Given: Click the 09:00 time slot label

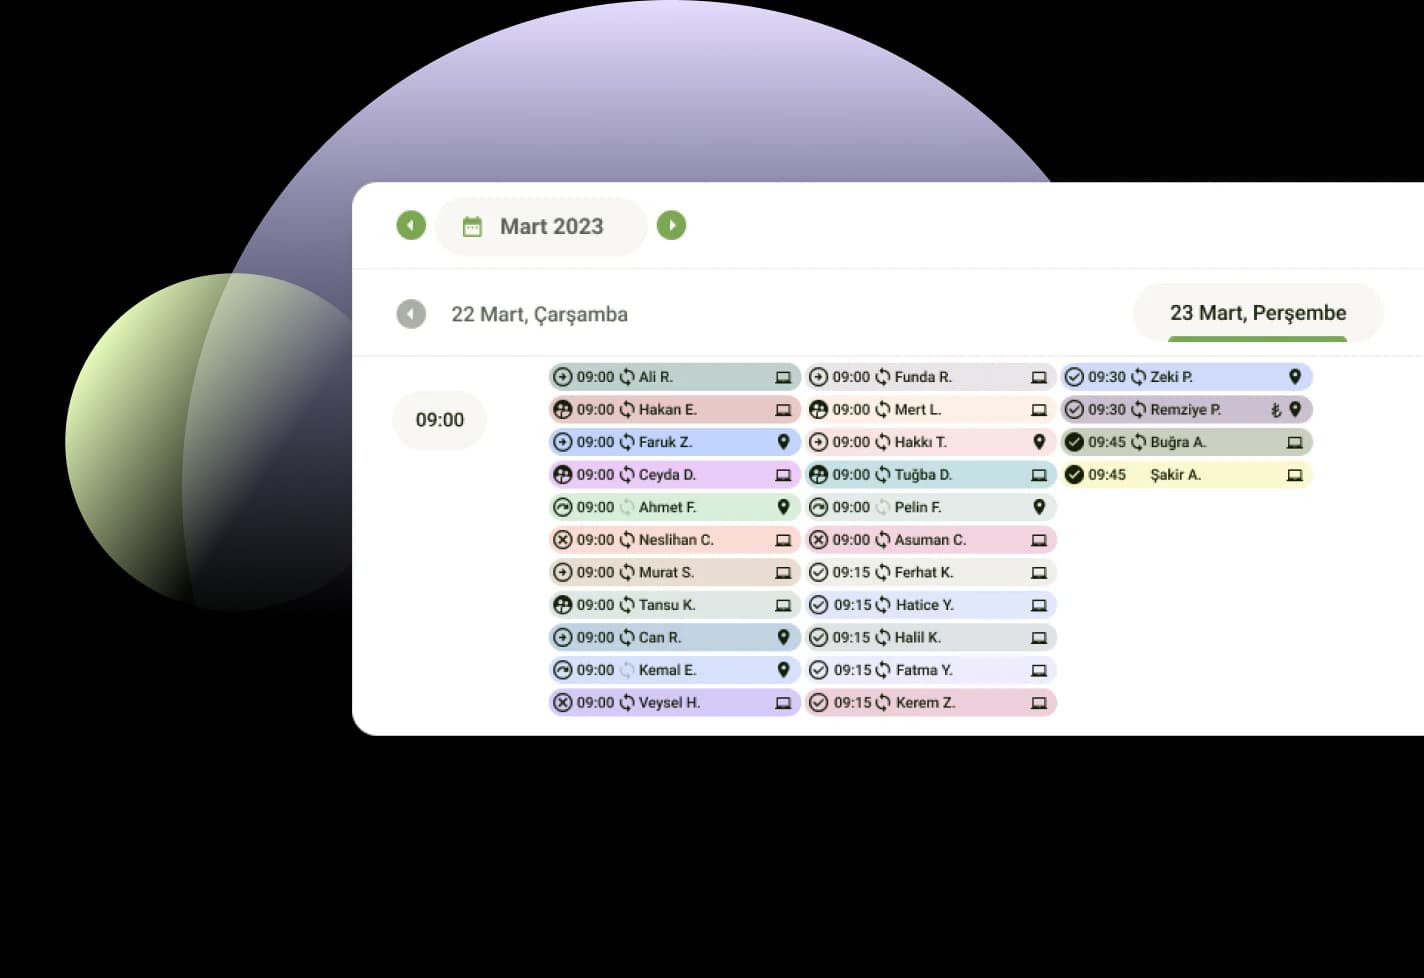Looking at the screenshot, I should (440, 420).
